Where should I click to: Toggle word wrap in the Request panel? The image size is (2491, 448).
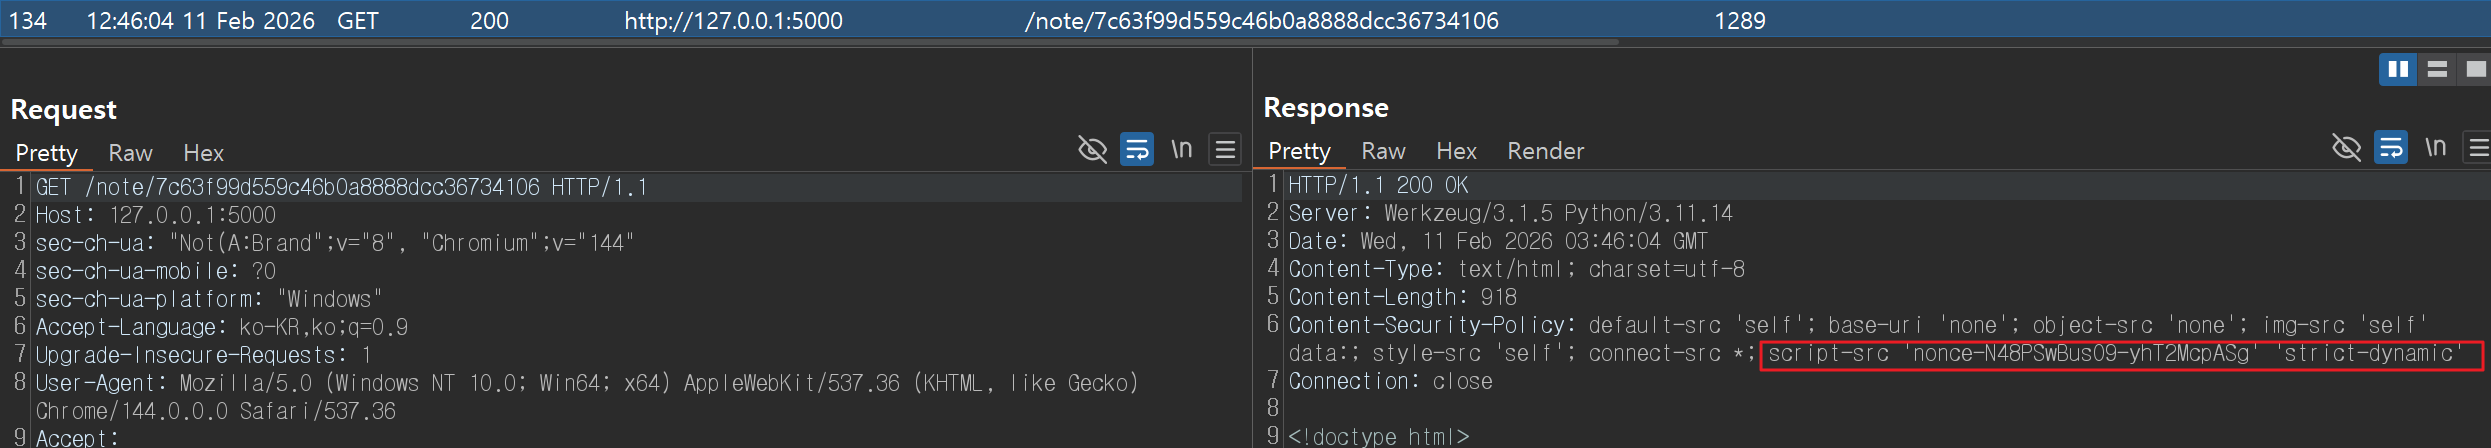(x=1137, y=149)
